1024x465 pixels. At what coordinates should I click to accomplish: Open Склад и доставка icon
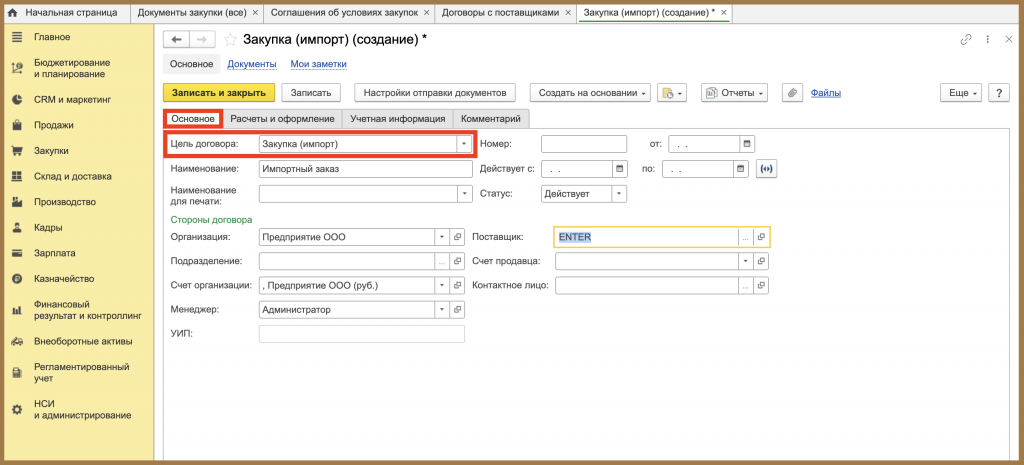pyautogui.click(x=18, y=176)
